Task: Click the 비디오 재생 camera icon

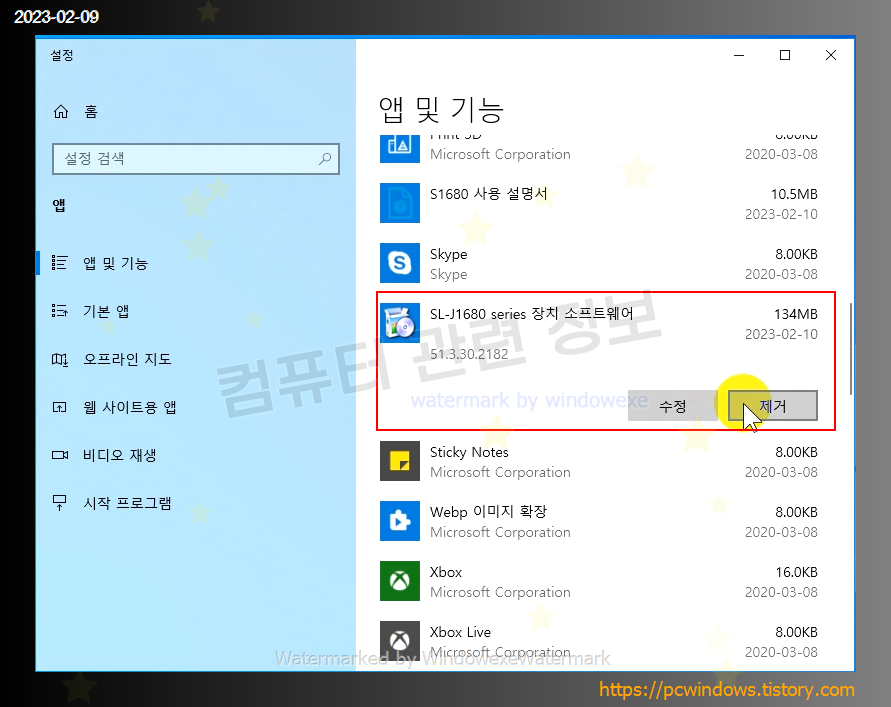Action: pyautogui.click(x=60, y=455)
